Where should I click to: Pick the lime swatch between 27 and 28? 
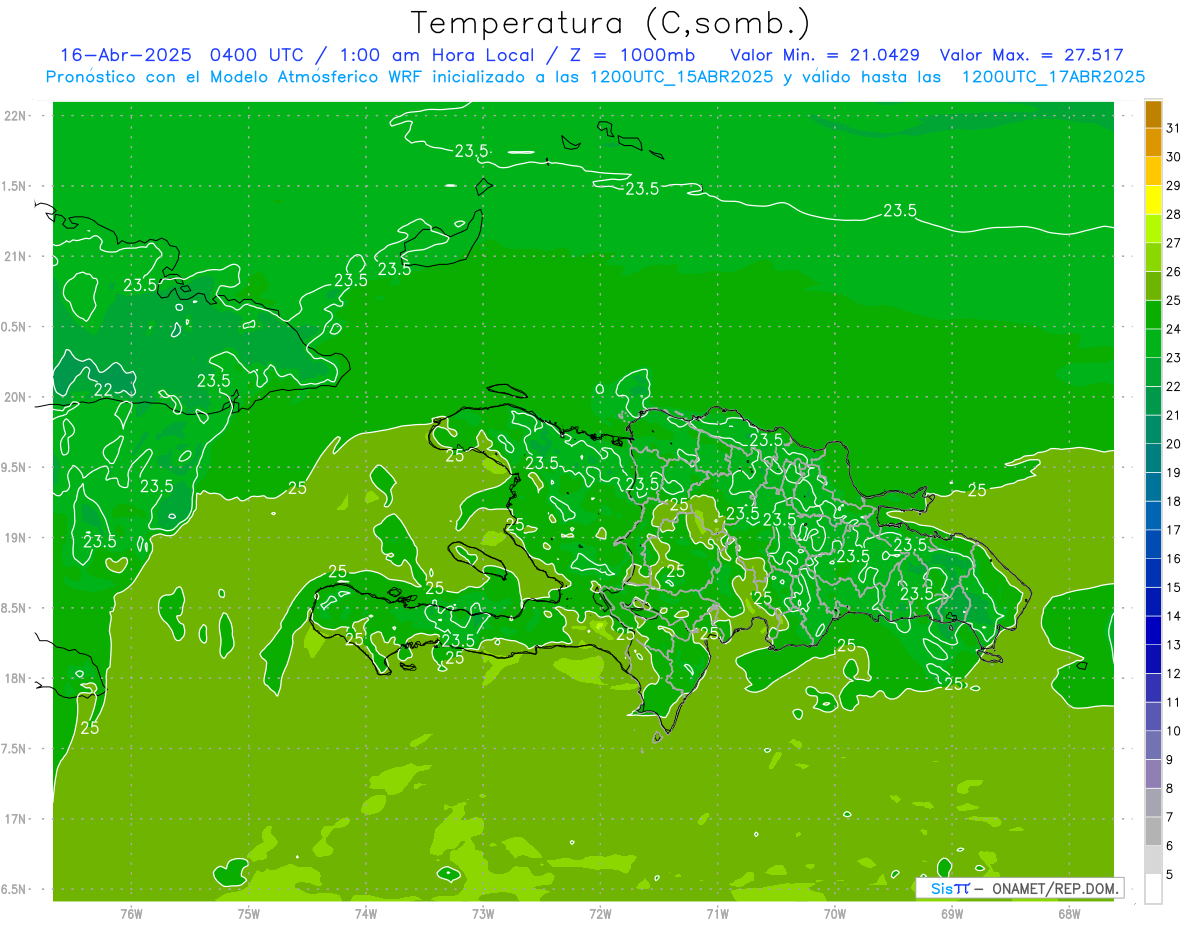click(x=1153, y=229)
